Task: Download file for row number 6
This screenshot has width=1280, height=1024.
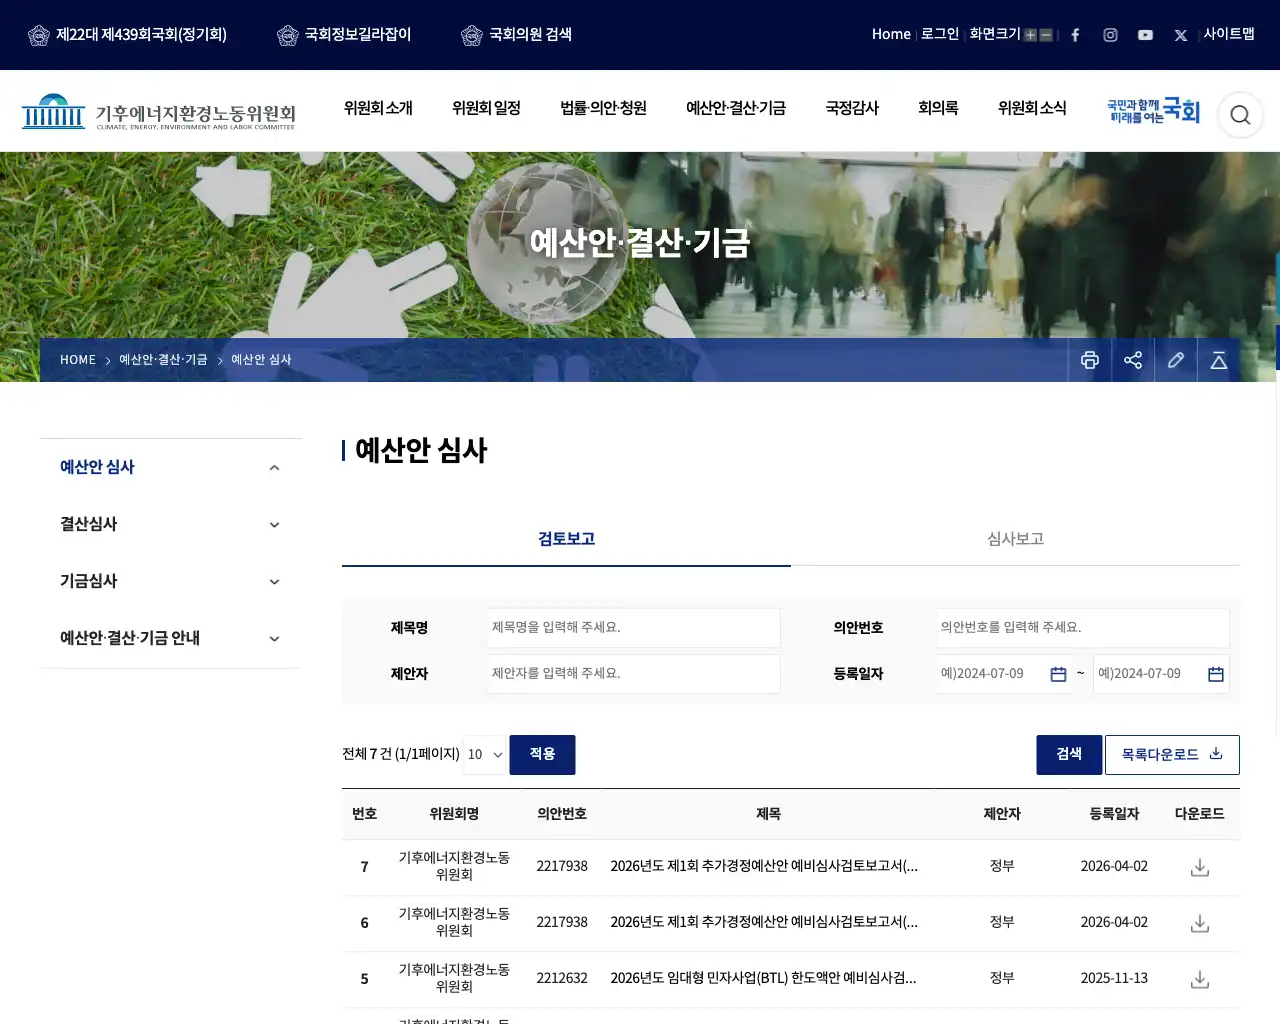Action: click(1200, 923)
